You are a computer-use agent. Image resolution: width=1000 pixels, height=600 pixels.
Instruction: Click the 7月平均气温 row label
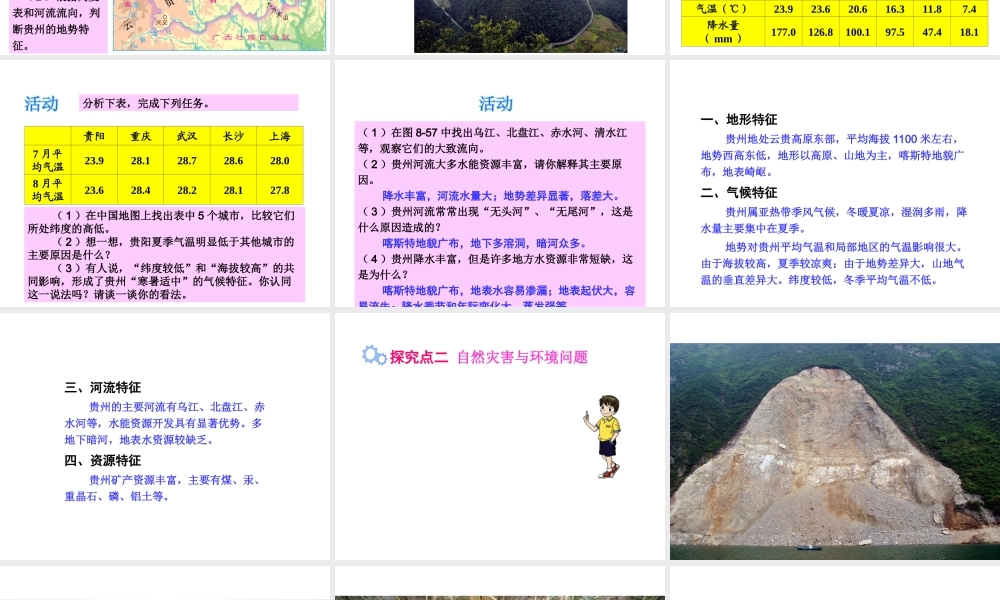click(48, 160)
